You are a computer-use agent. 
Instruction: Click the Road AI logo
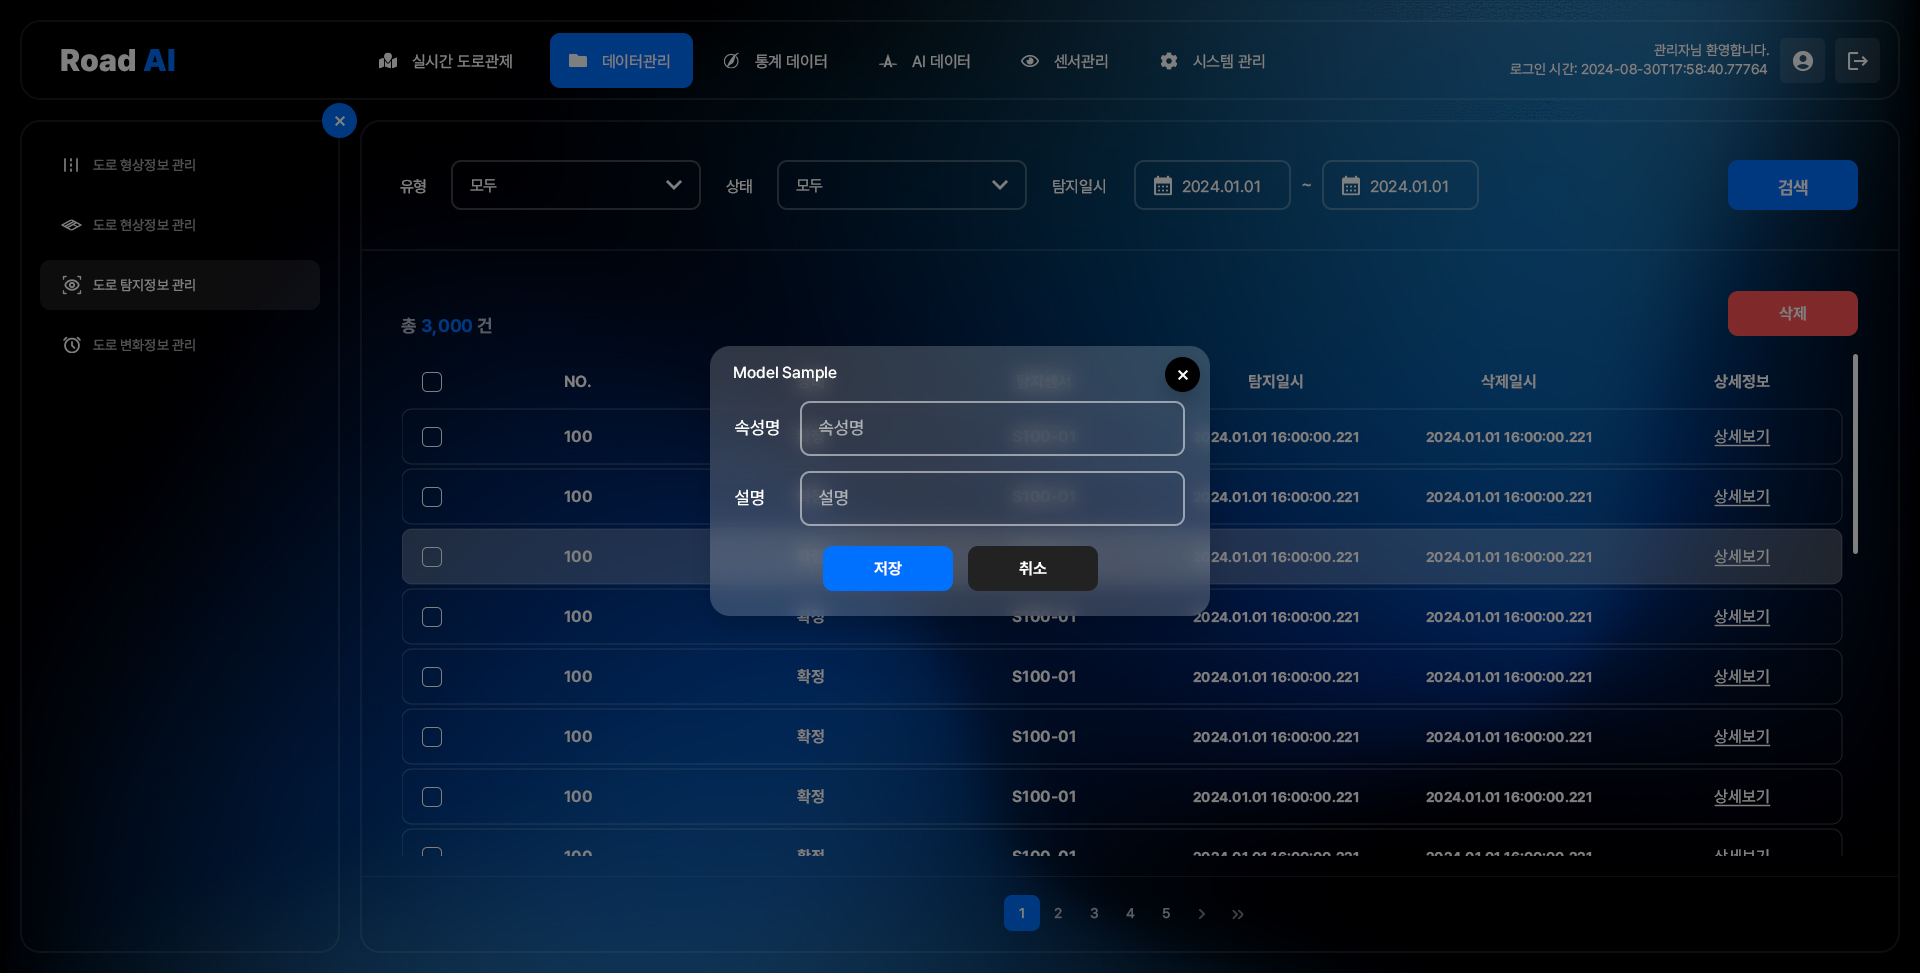click(118, 60)
